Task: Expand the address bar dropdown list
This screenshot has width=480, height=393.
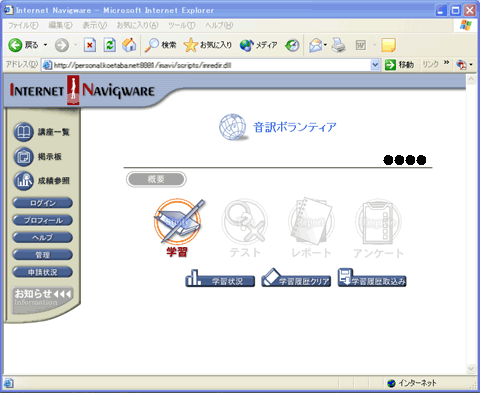Action: [375, 65]
